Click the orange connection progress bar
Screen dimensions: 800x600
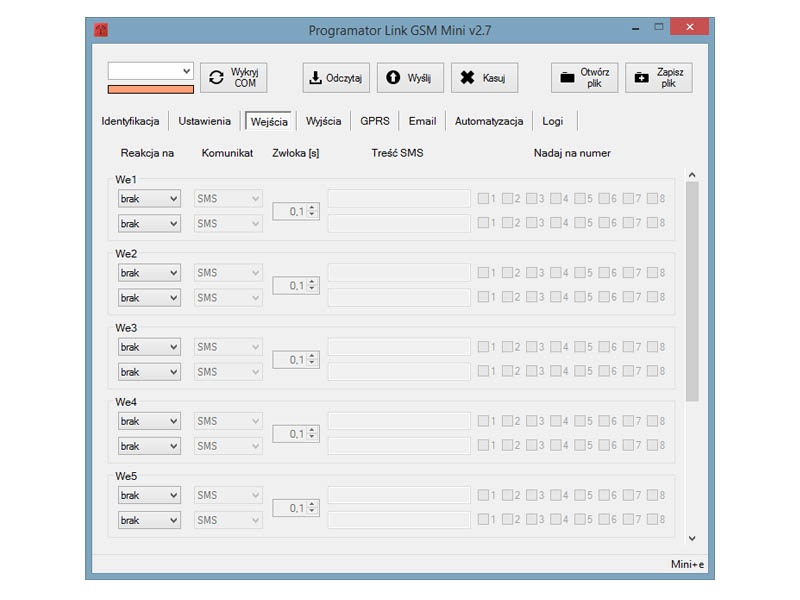151,90
